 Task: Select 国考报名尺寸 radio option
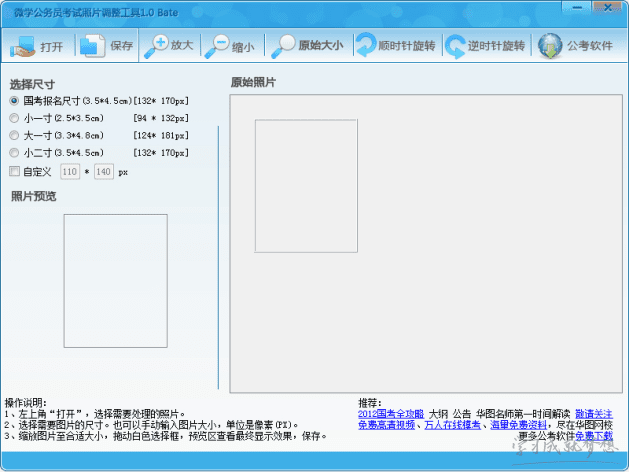coord(14,101)
